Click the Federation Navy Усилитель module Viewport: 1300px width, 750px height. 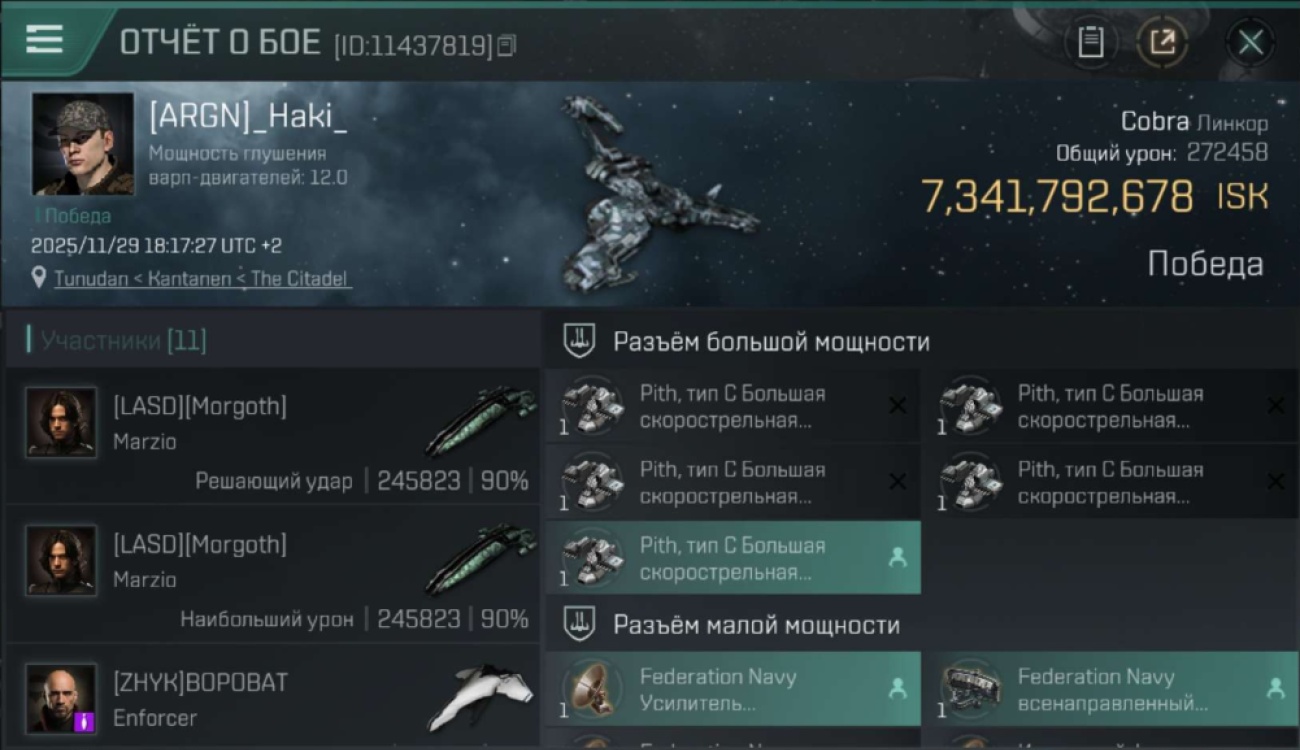click(x=733, y=689)
